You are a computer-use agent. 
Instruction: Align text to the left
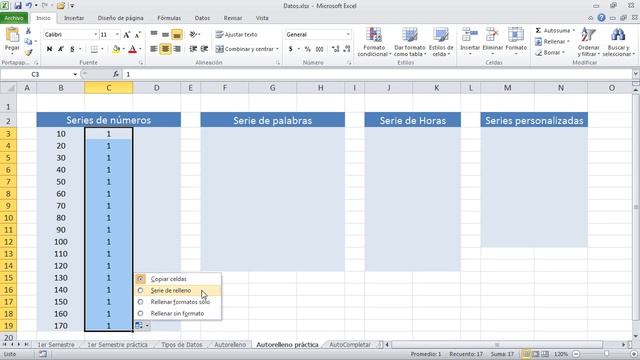coord(154,49)
